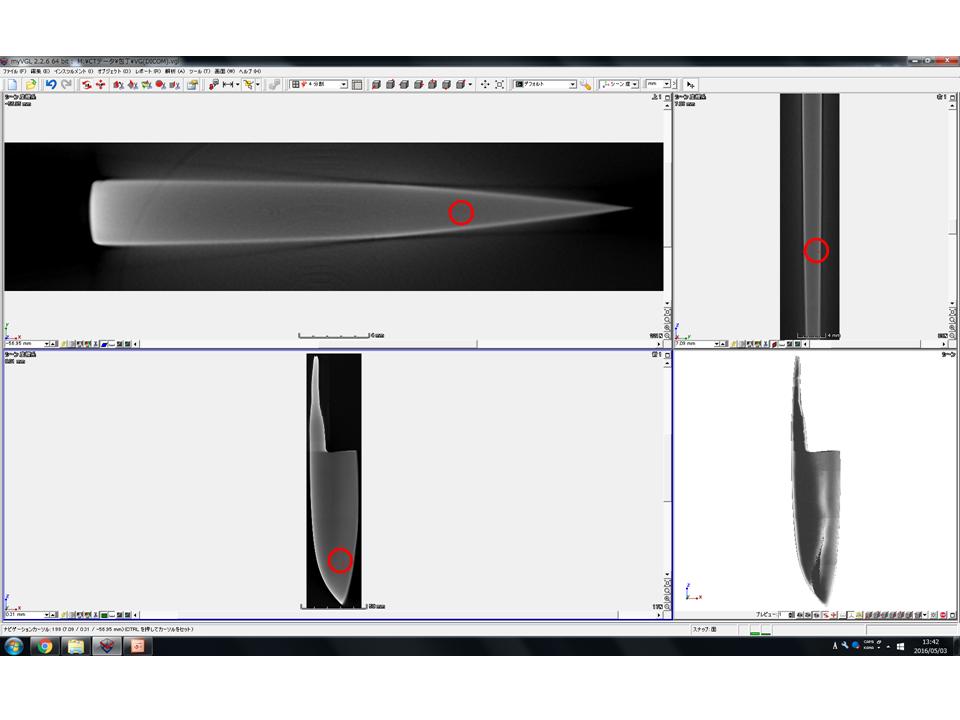Toggle maximize button of top-right slice view

[942, 97]
